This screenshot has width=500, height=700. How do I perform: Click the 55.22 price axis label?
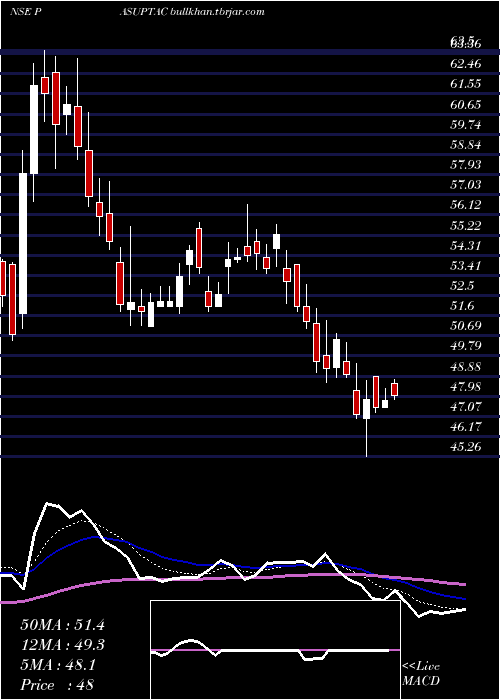(466, 225)
